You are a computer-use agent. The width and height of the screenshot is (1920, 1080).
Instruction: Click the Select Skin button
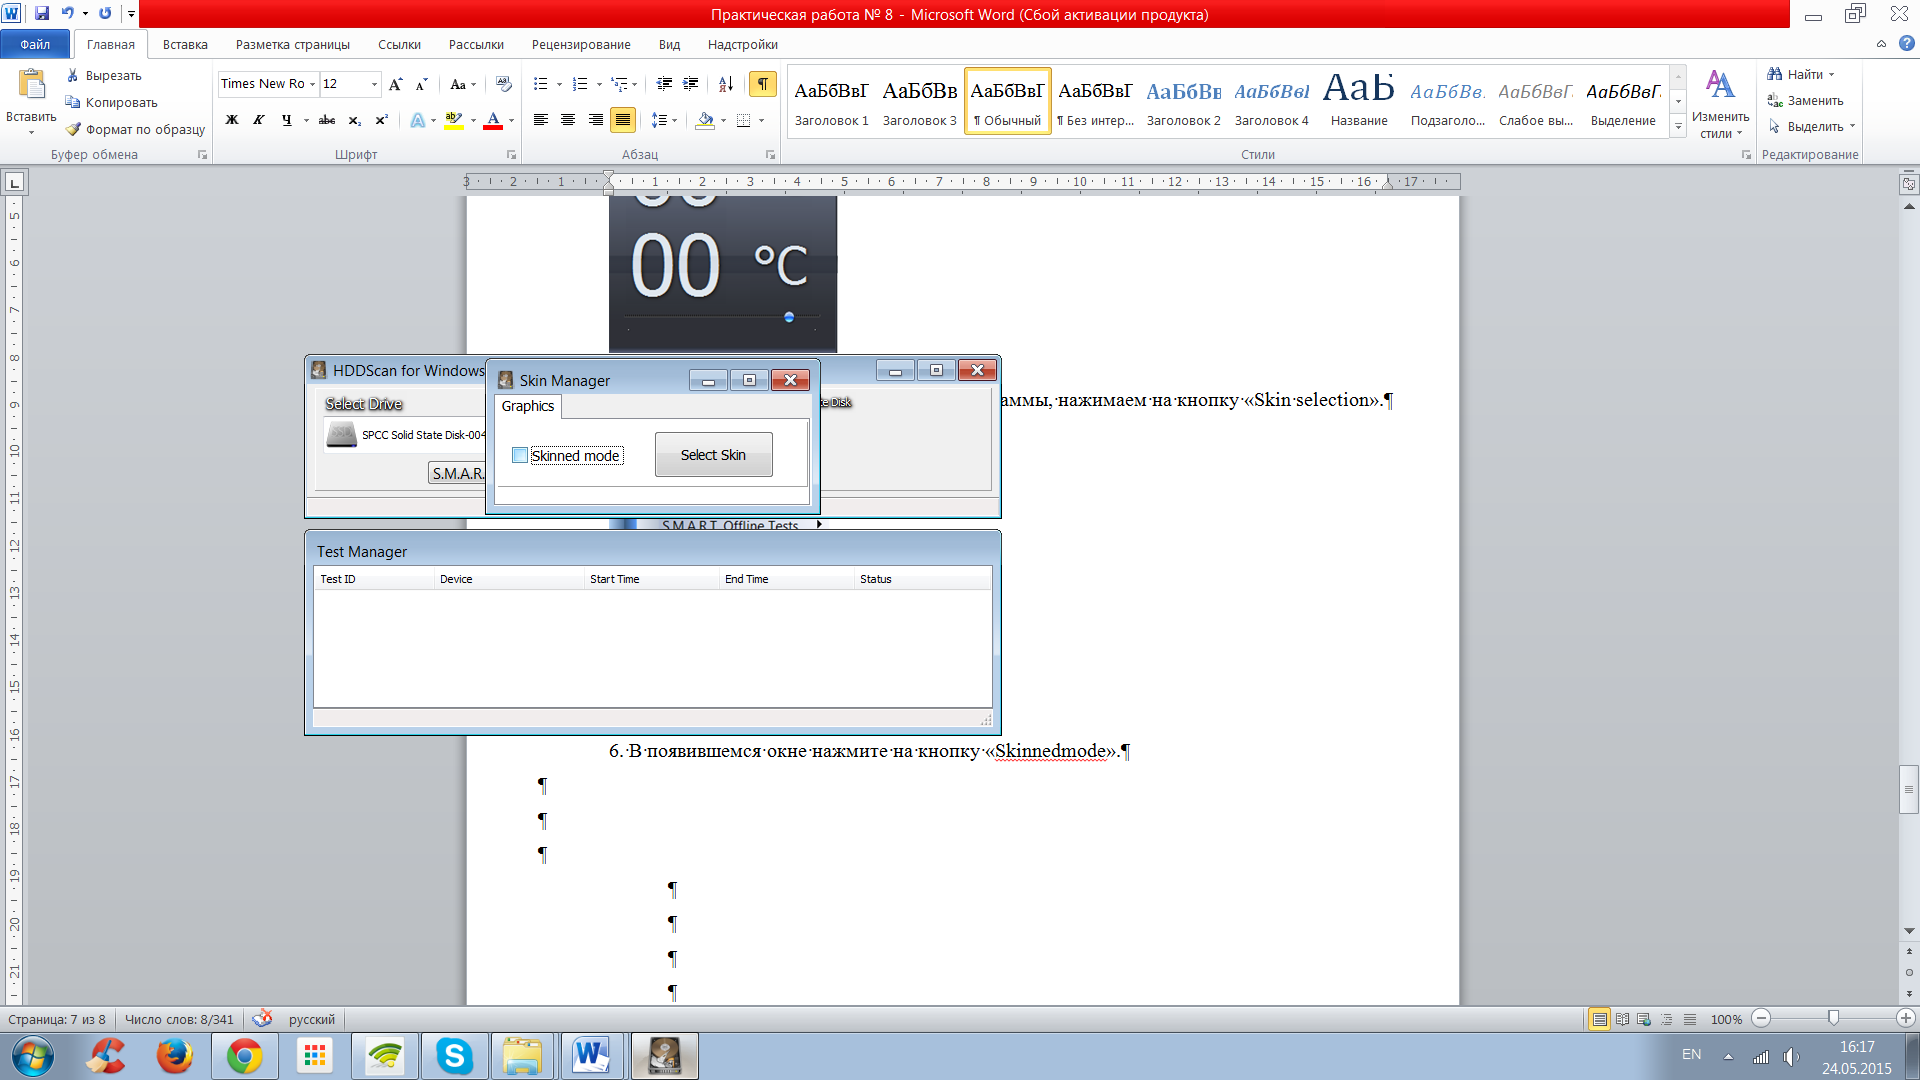(x=713, y=455)
